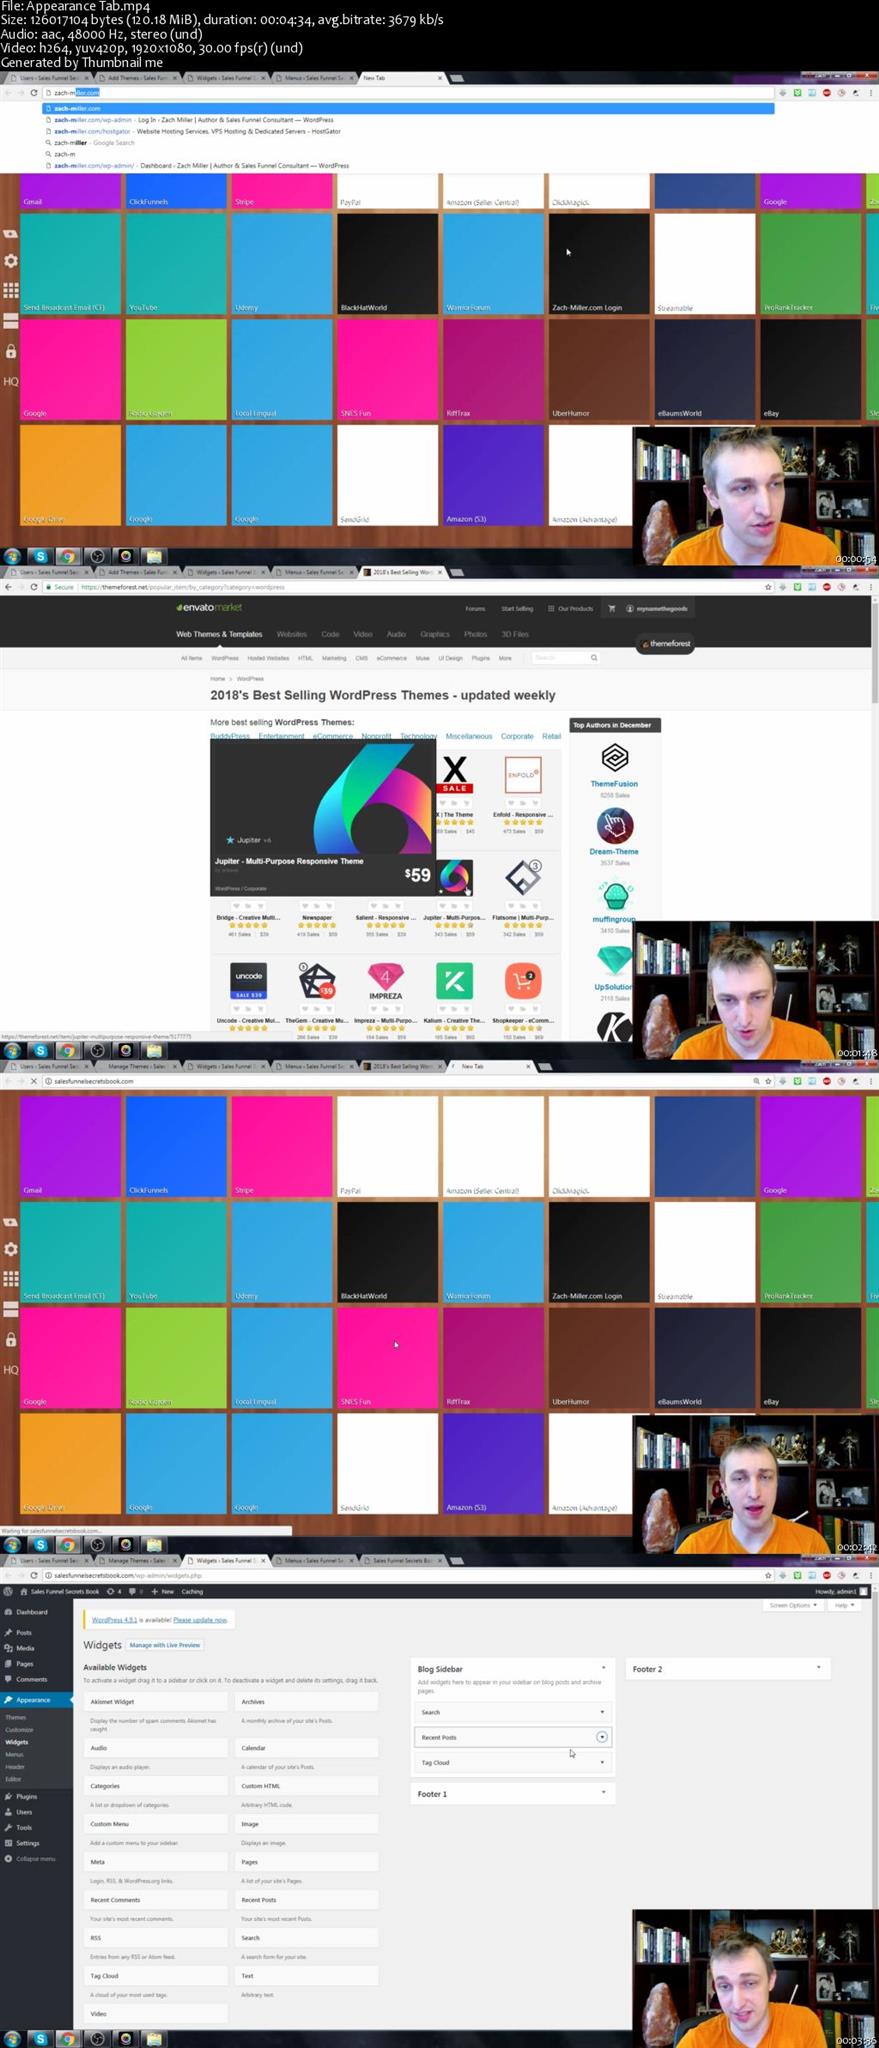
Task: Open the Help dropdown on the Widgets page
Action: coord(844,1605)
